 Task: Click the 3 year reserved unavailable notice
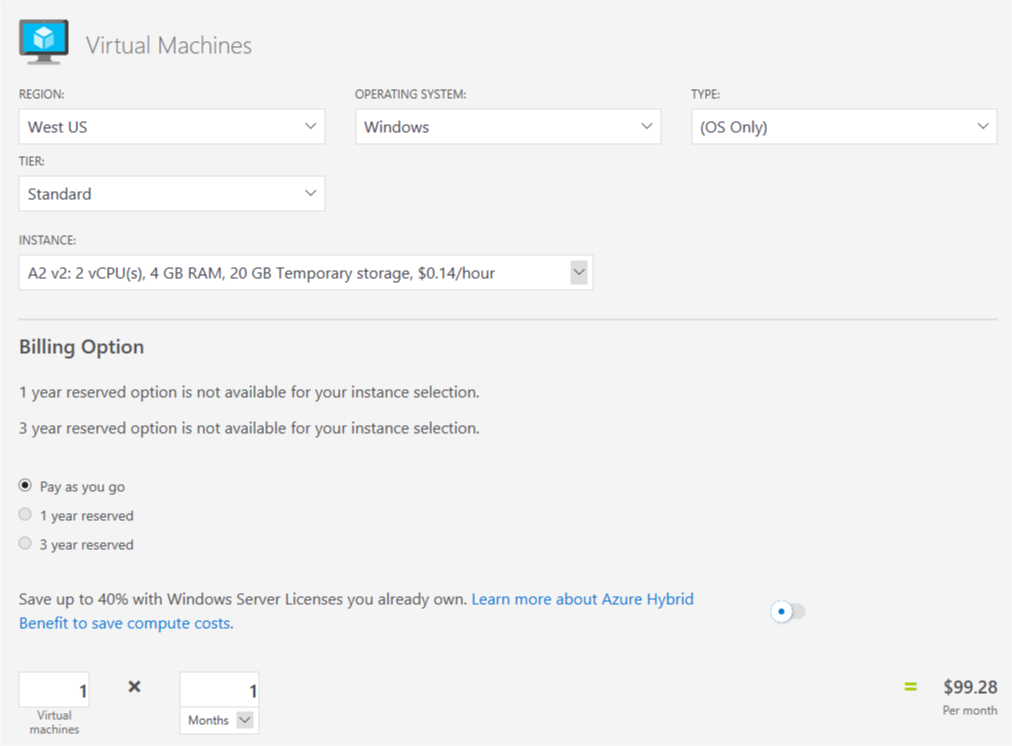tap(249, 428)
